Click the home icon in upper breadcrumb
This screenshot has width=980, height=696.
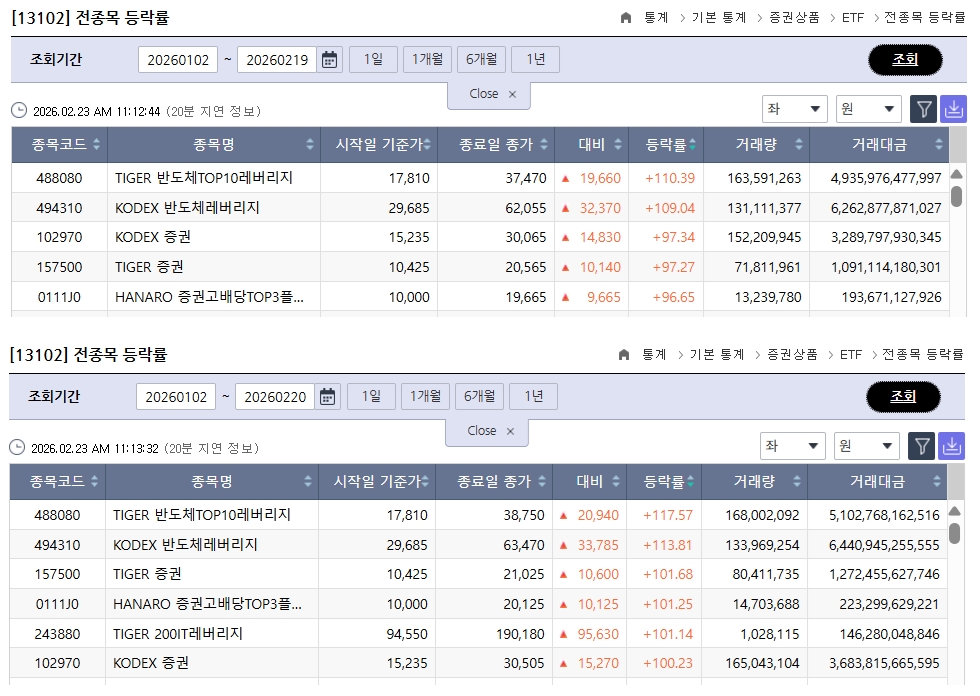pos(626,18)
